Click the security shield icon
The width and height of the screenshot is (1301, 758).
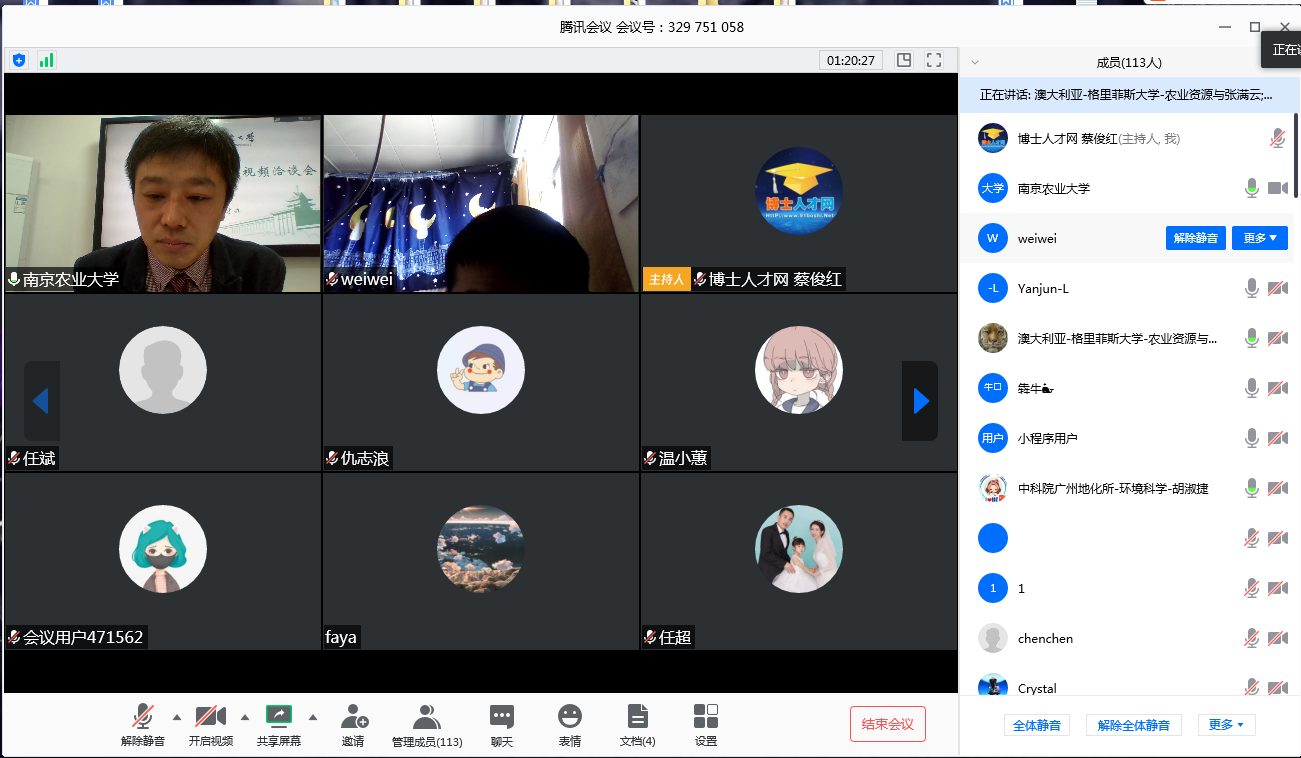(19, 60)
